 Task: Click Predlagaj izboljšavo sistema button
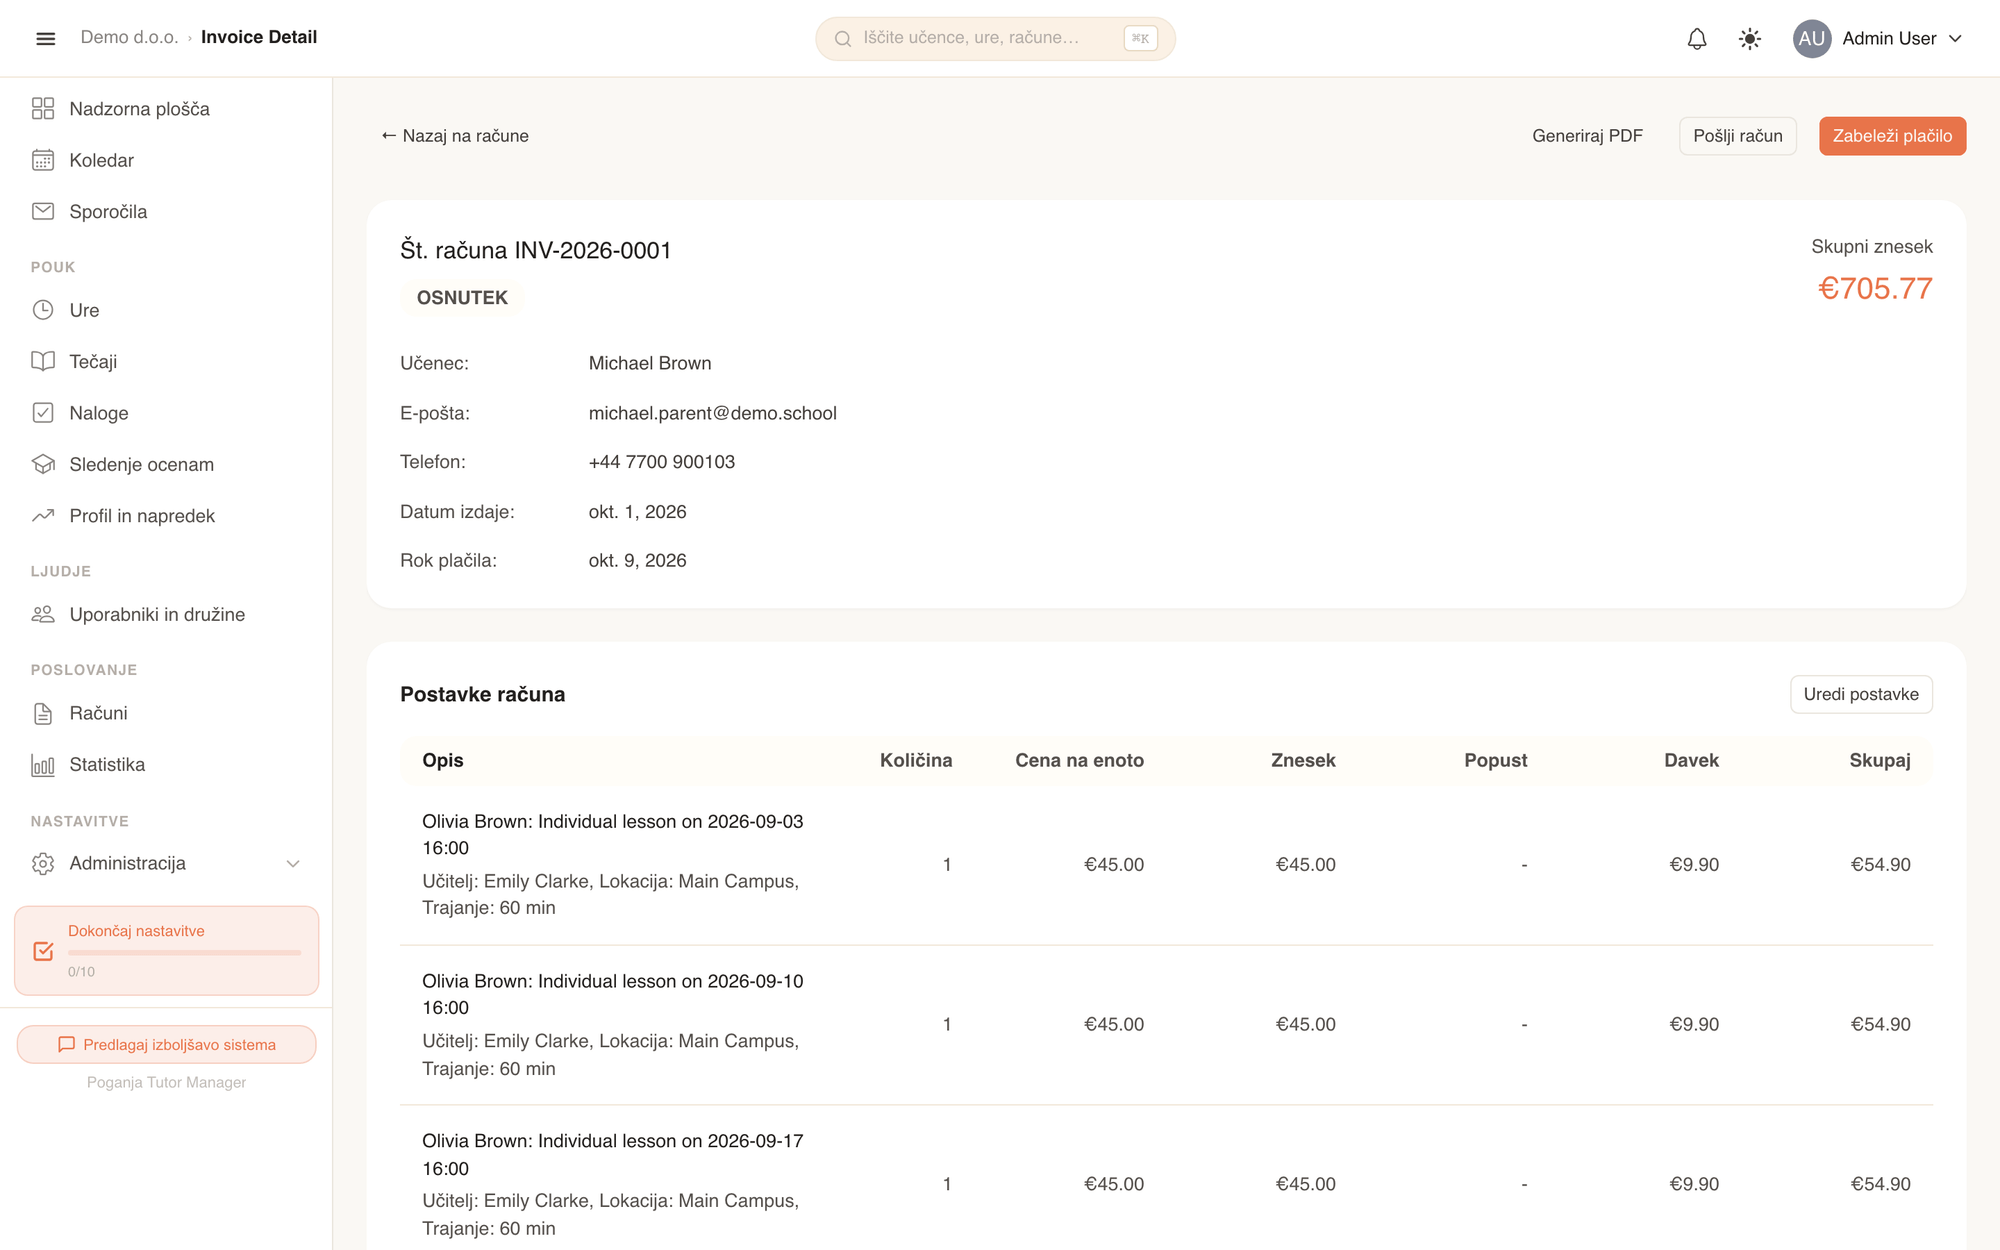pyautogui.click(x=166, y=1044)
